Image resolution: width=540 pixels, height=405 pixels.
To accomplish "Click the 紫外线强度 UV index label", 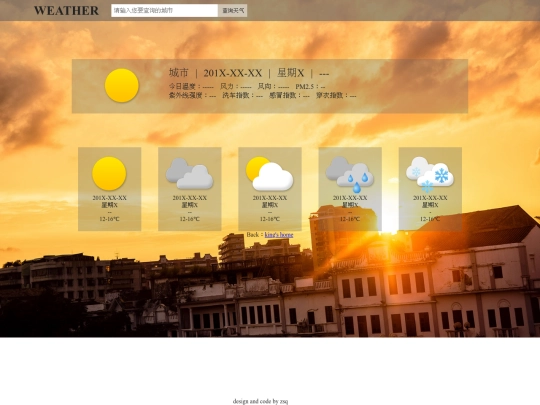I will pos(193,95).
